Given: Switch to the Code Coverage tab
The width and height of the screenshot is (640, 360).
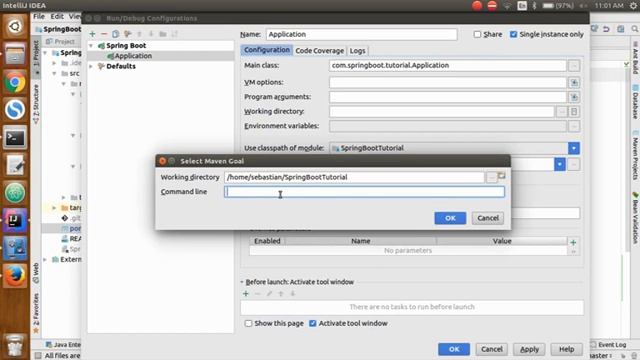Looking at the screenshot, I should click(x=320, y=51).
